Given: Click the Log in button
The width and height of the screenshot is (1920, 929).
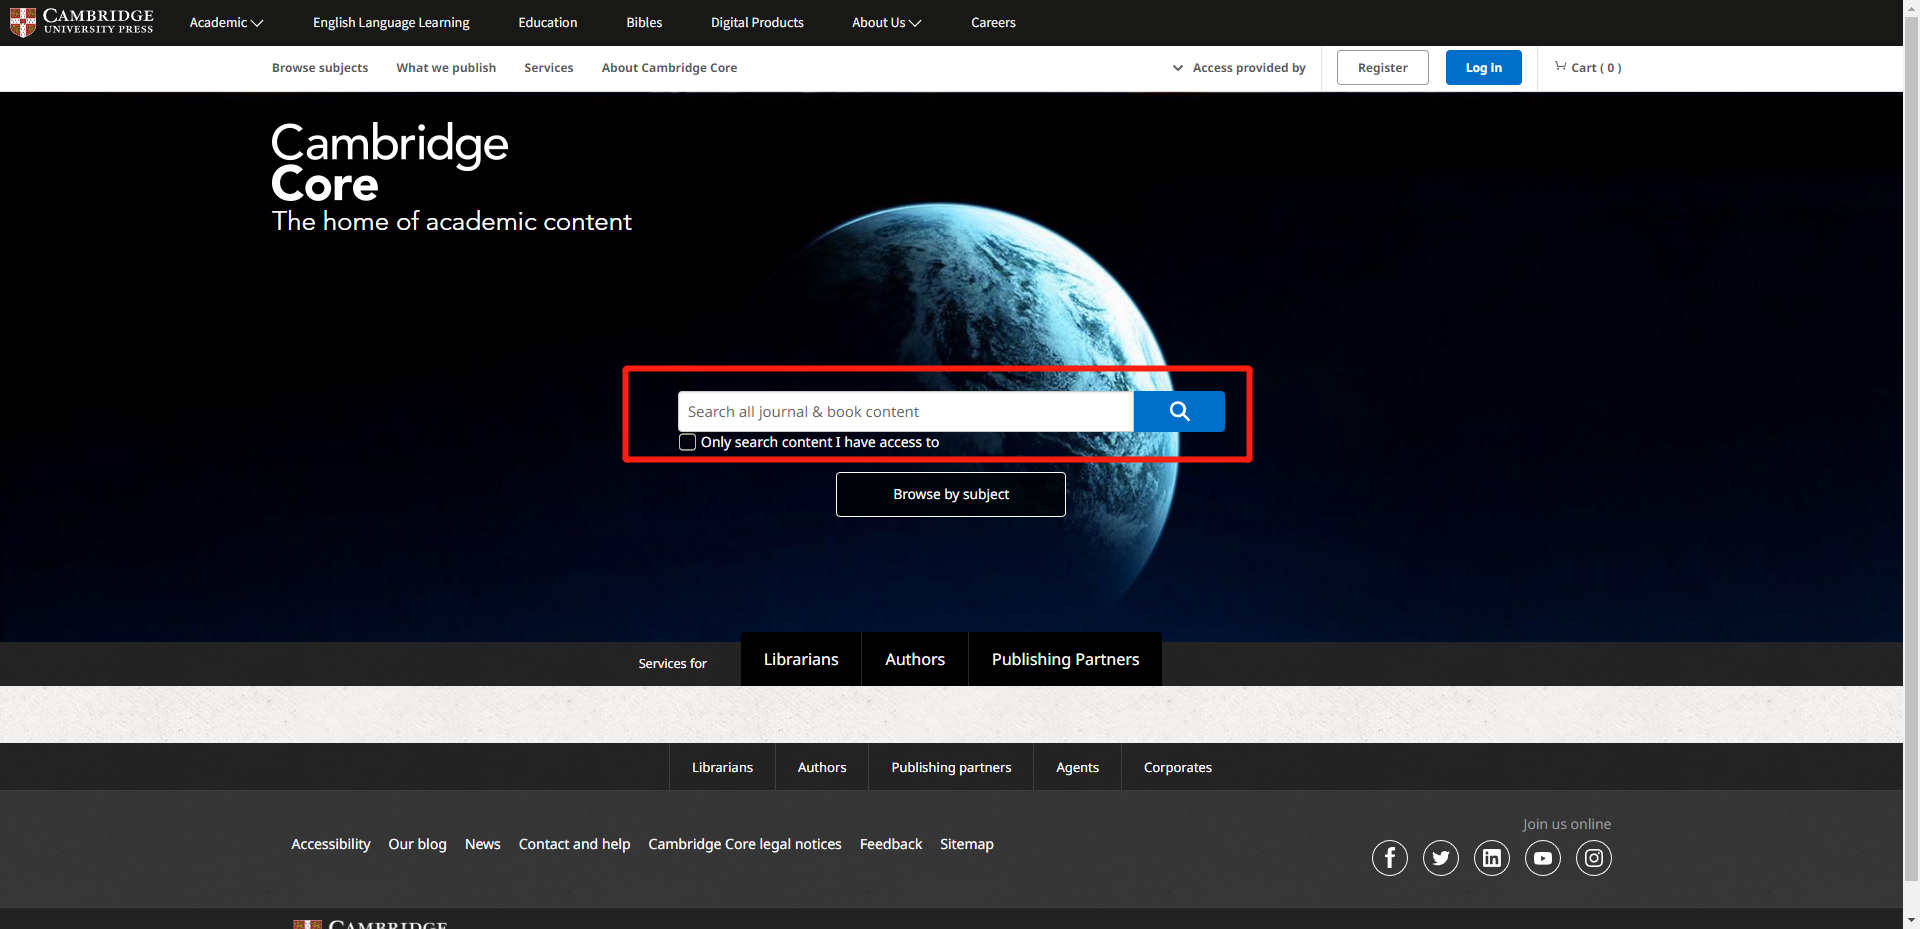Looking at the screenshot, I should pos(1484,67).
